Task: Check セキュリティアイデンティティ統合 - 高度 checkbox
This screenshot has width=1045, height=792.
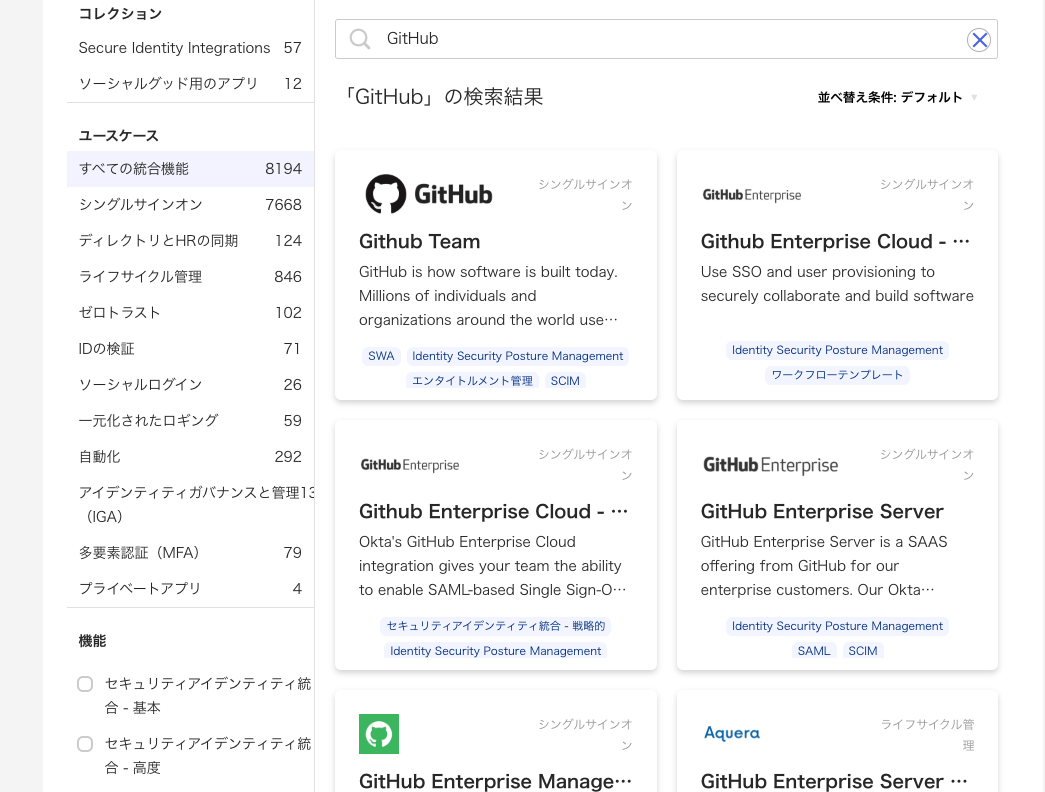Action: (85, 744)
